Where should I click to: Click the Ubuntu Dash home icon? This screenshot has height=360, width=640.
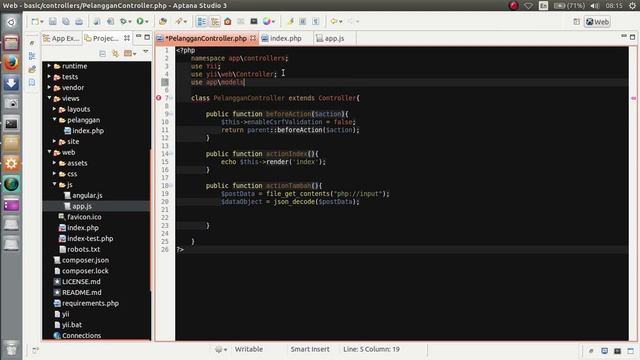coord(11,22)
